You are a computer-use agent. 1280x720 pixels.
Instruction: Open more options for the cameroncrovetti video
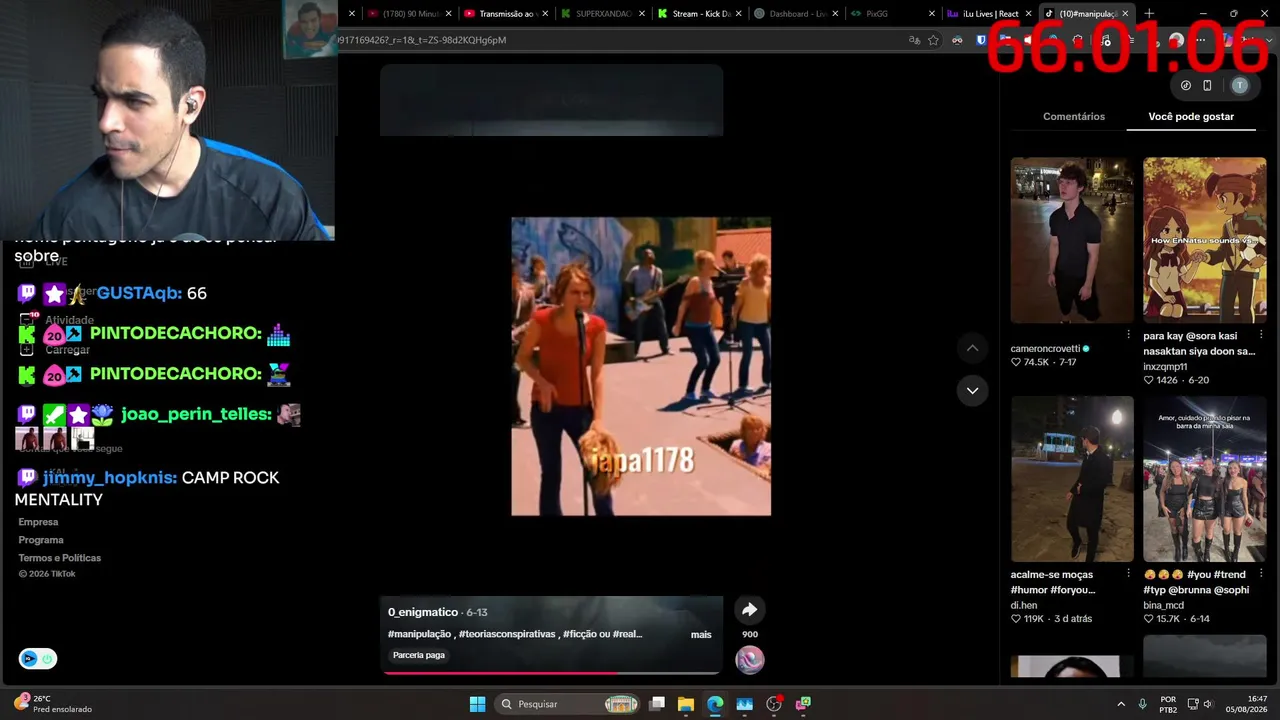click(x=1129, y=335)
